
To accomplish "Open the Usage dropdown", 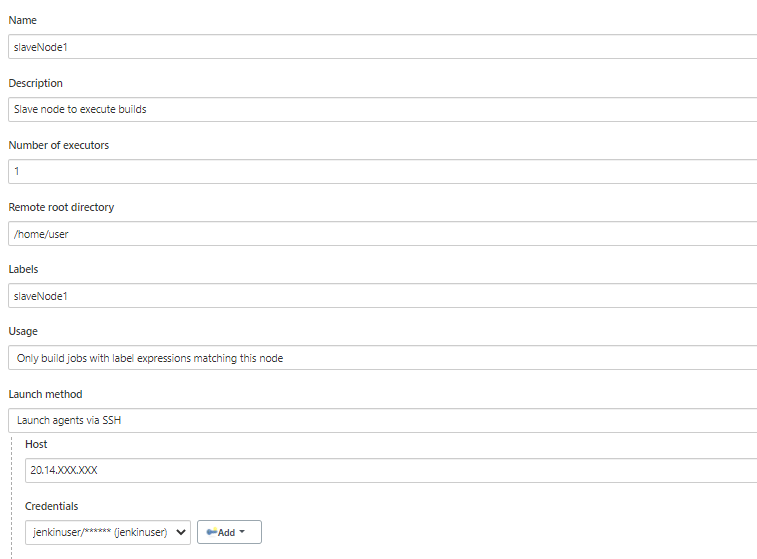I will [382, 358].
